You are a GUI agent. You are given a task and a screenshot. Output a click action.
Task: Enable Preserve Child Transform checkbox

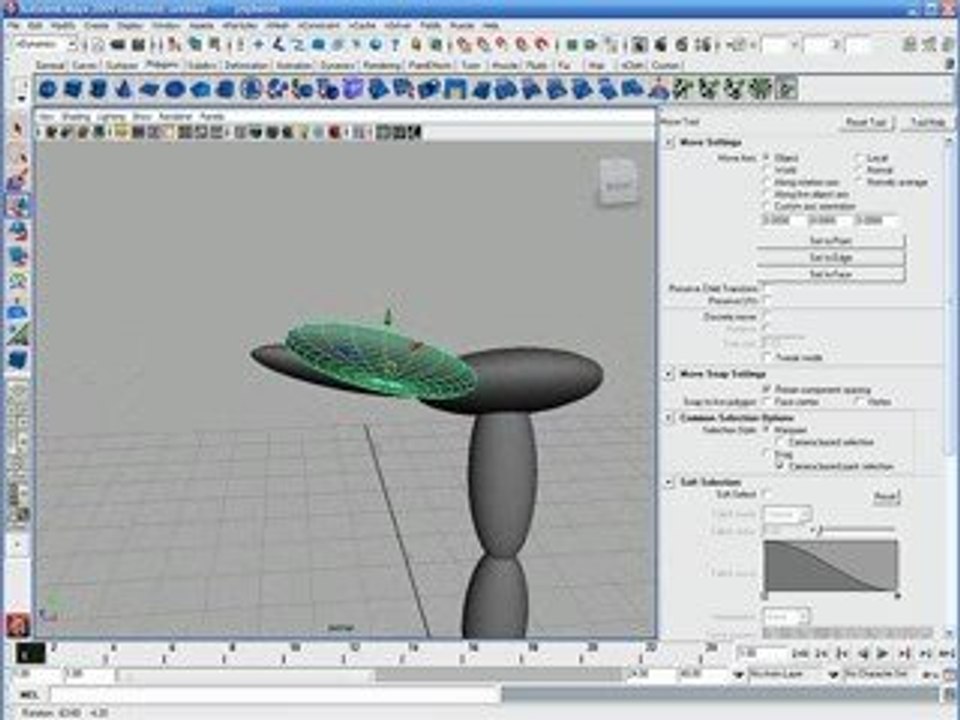click(x=767, y=288)
